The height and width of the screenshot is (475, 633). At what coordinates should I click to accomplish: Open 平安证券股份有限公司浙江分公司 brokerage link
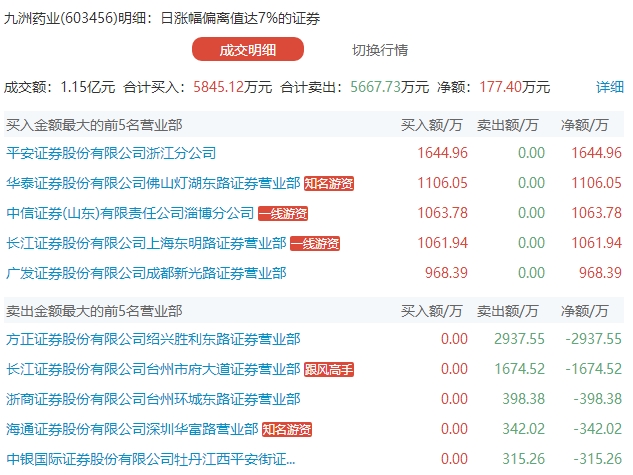(x=111, y=153)
